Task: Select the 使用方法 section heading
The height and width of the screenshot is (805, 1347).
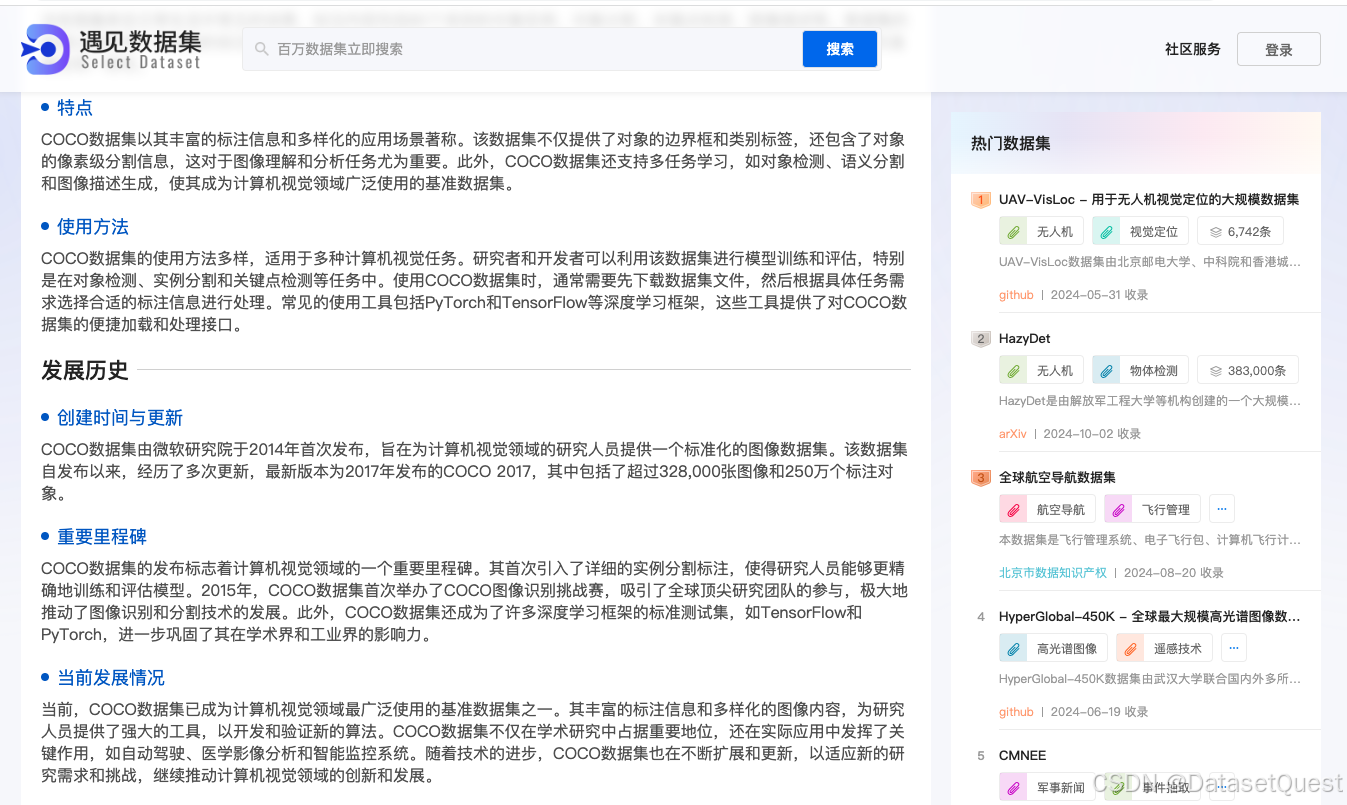Action: coord(93,227)
